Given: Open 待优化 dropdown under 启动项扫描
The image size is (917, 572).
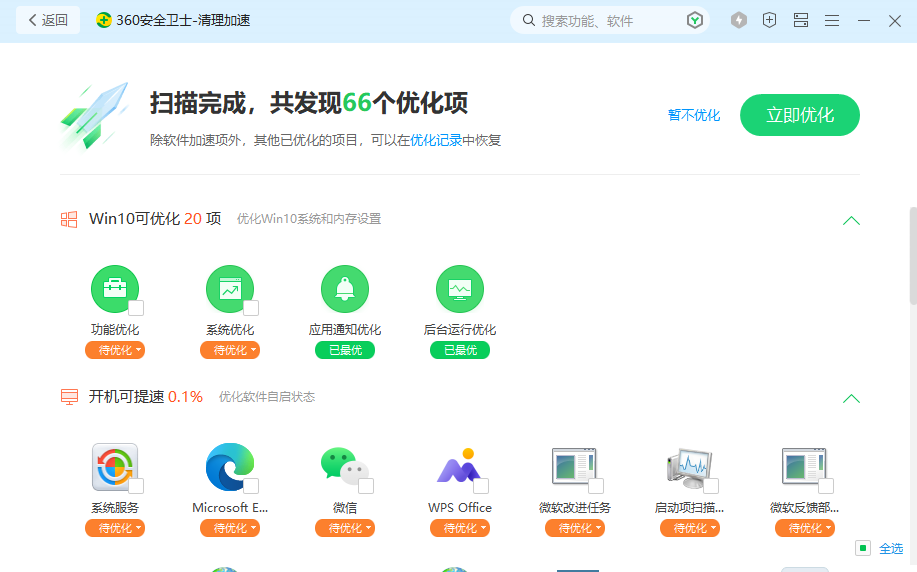Looking at the screenshot, I should click(x=690, y=528).
